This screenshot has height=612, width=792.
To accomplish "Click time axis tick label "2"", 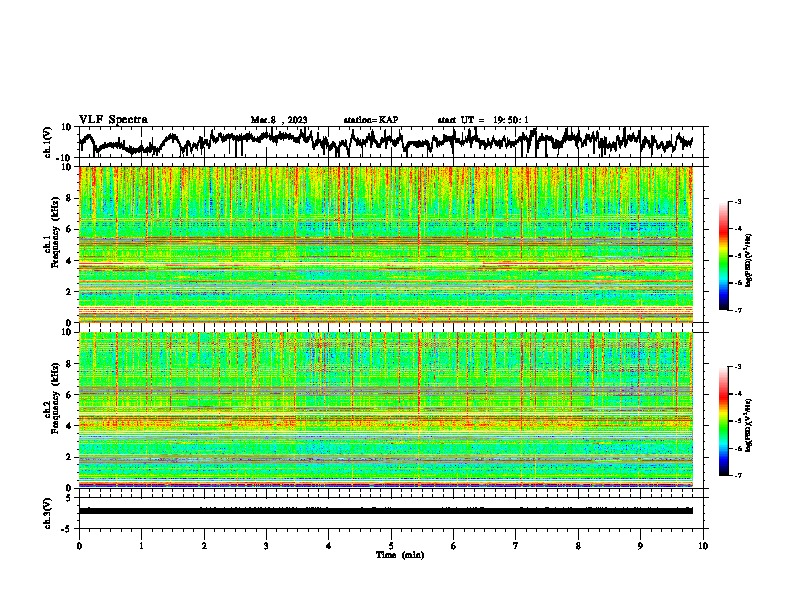I will click(x=204, y=546).
